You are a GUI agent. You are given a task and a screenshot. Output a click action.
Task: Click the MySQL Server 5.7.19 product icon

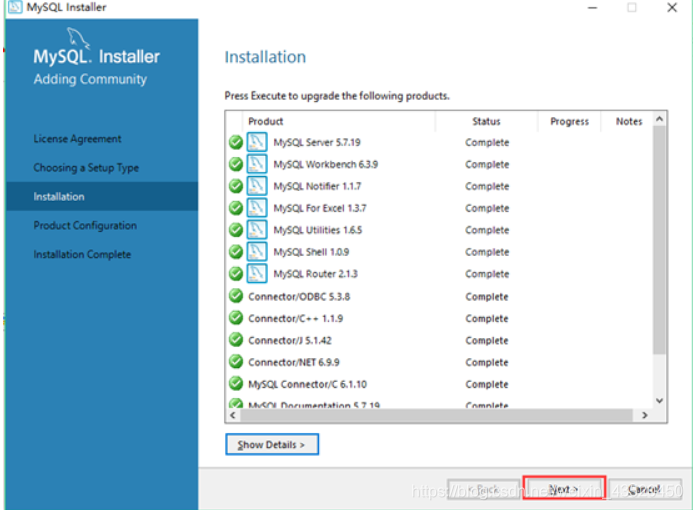point(257,142)
